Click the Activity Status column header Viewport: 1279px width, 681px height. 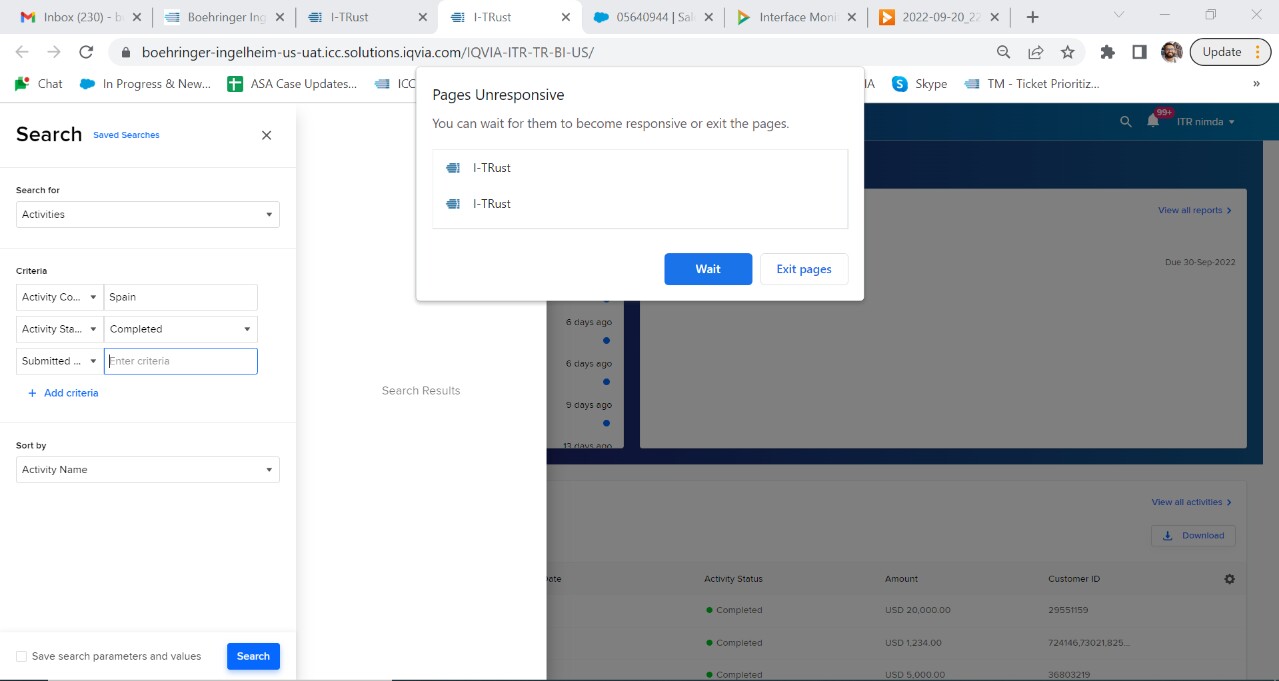tap(733, 579)
